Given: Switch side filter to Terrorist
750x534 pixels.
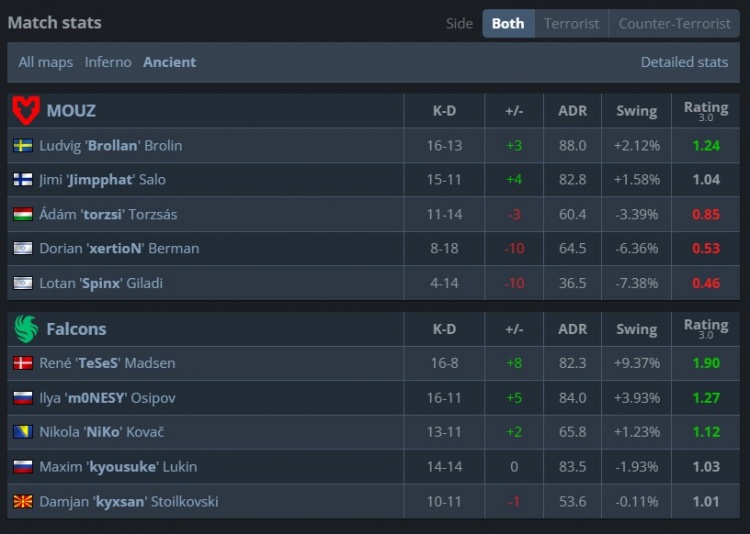Looking at the screenshot, I should tap(572, 23).
